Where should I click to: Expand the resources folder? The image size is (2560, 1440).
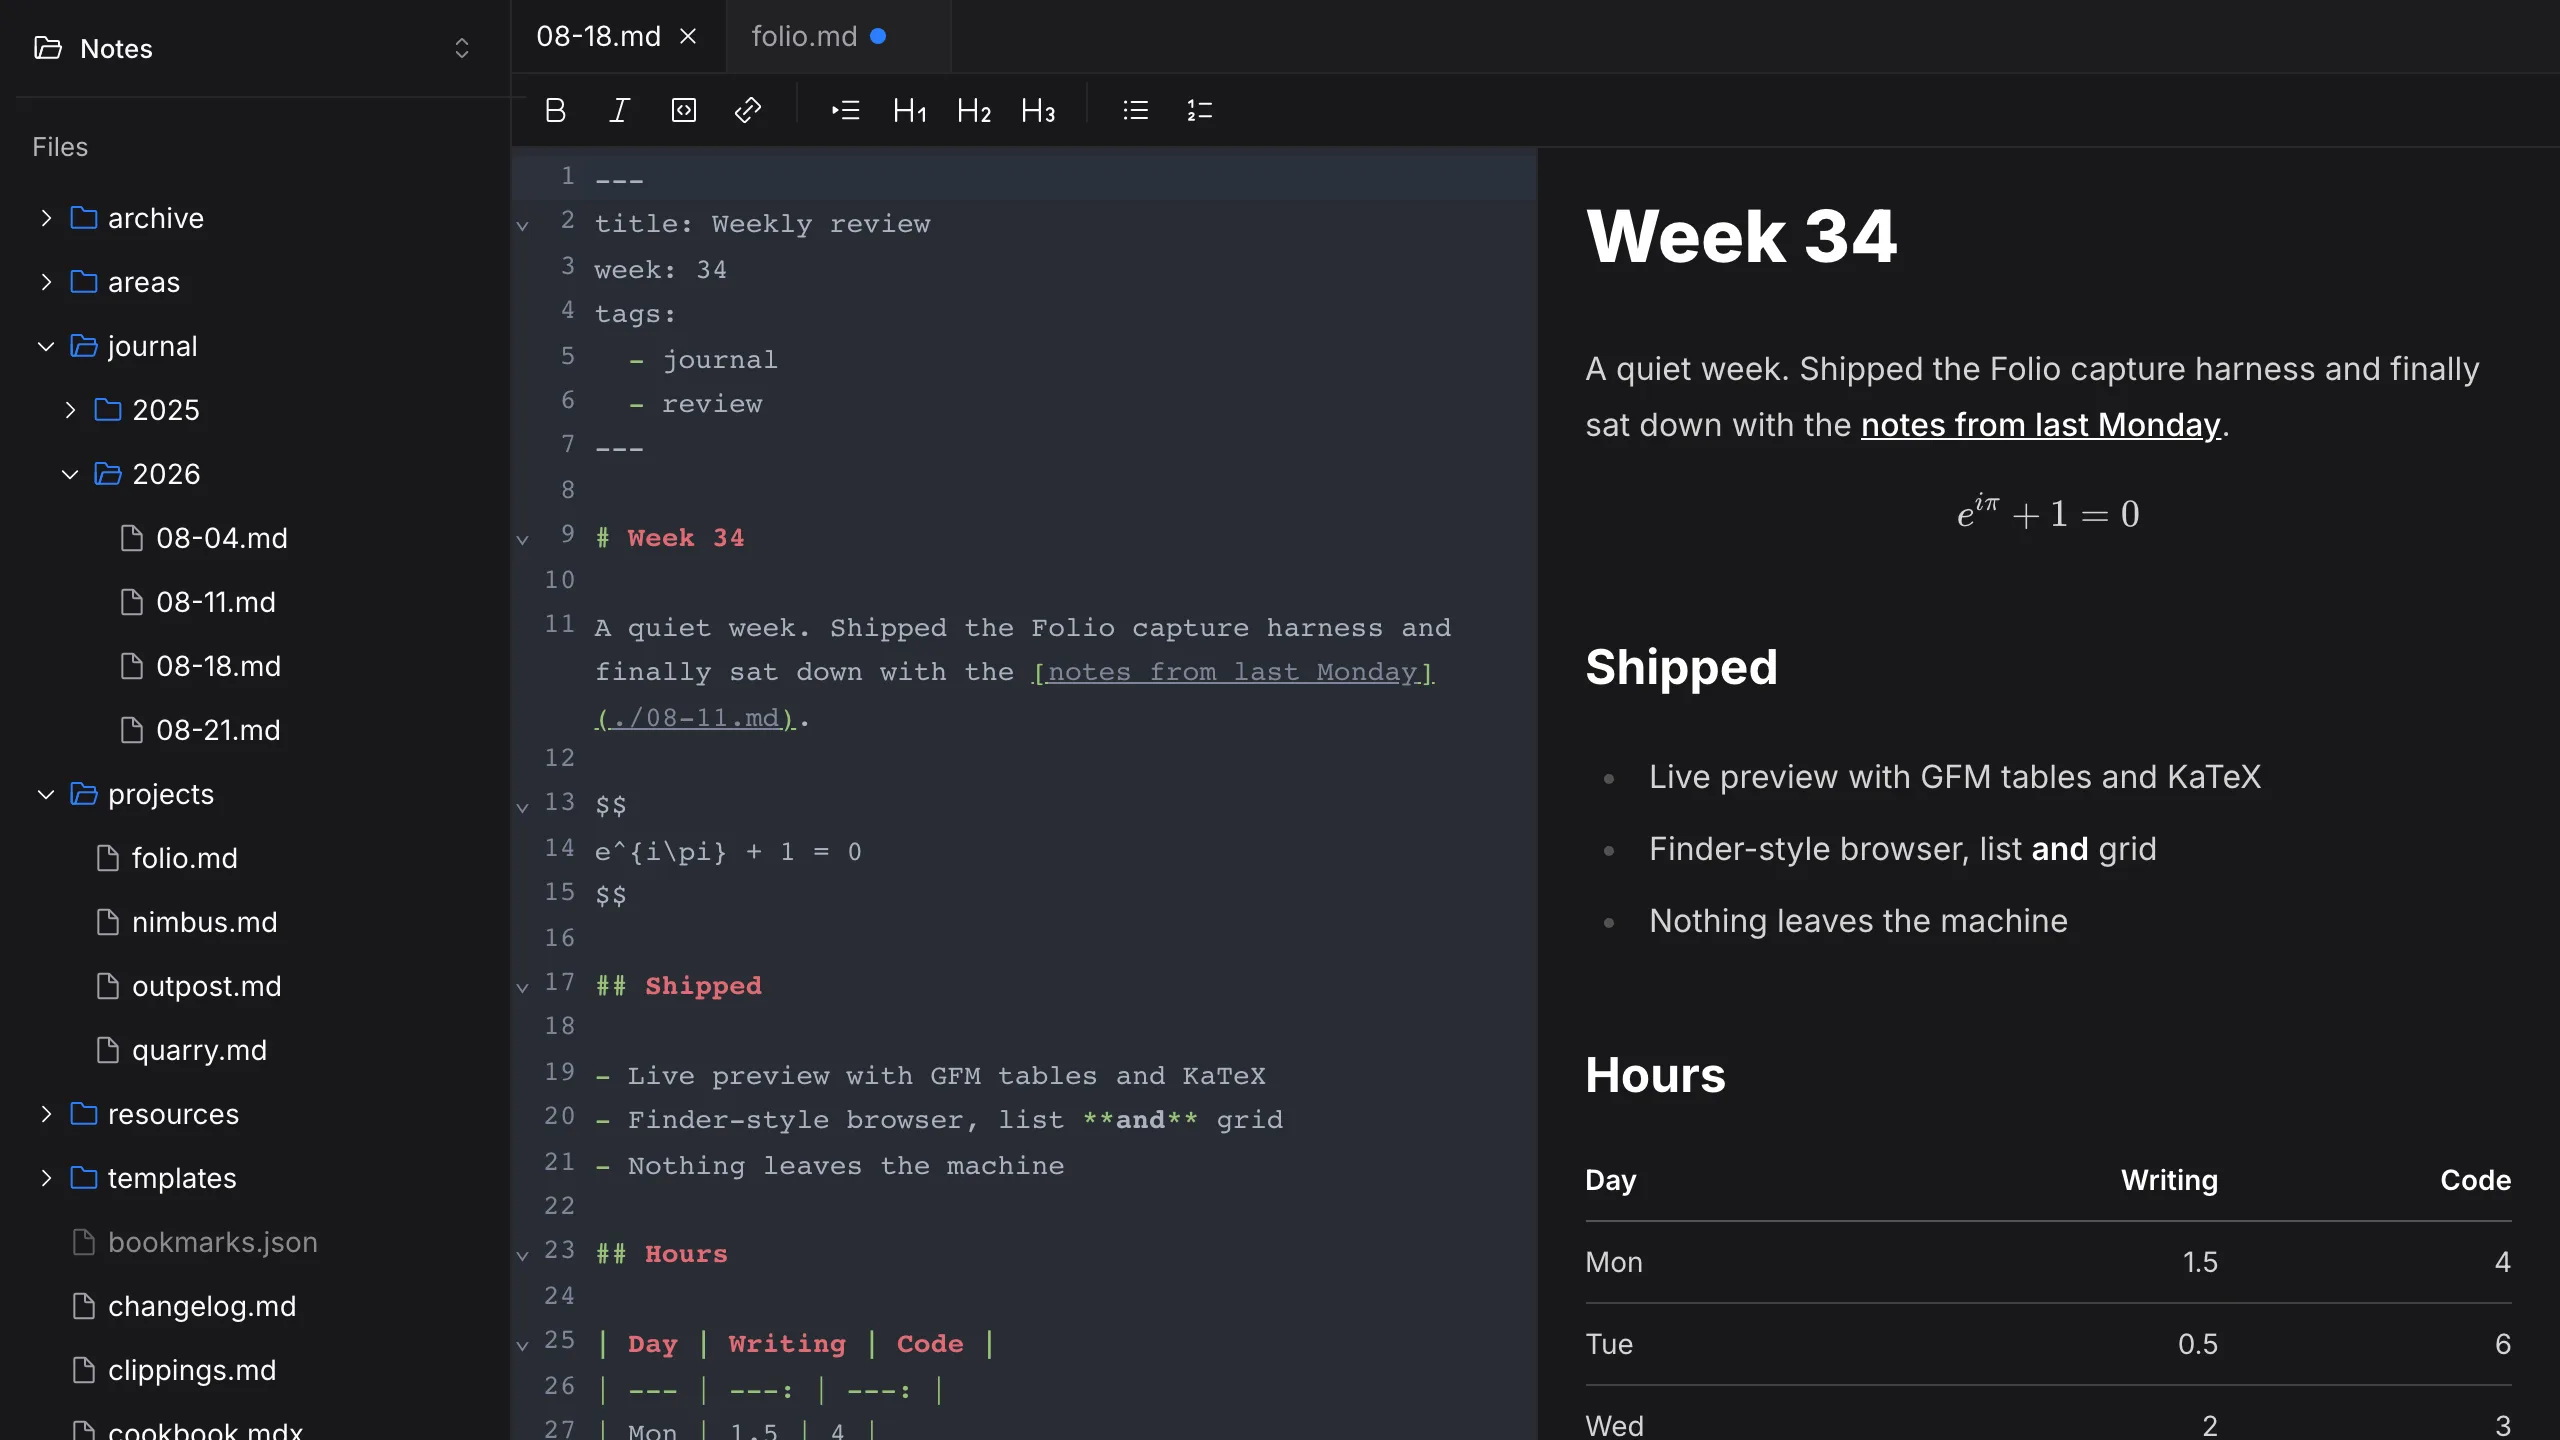[46, 1114]
